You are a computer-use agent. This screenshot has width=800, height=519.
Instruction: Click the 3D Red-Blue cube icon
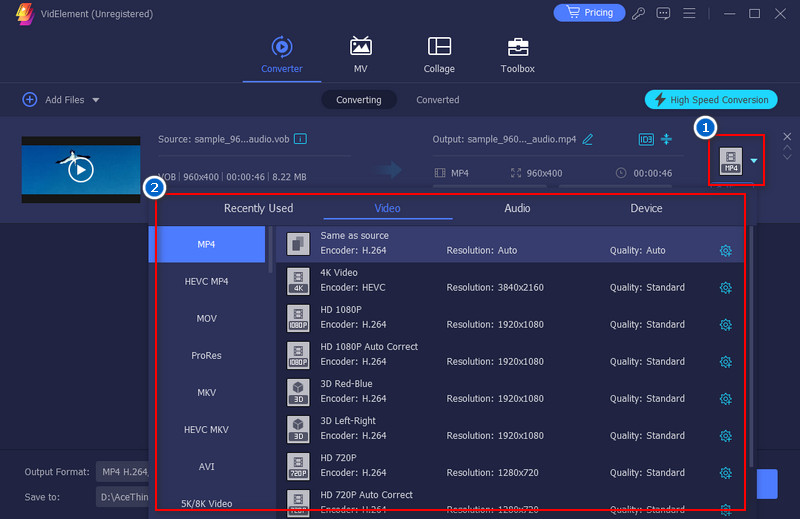point(298,392)
